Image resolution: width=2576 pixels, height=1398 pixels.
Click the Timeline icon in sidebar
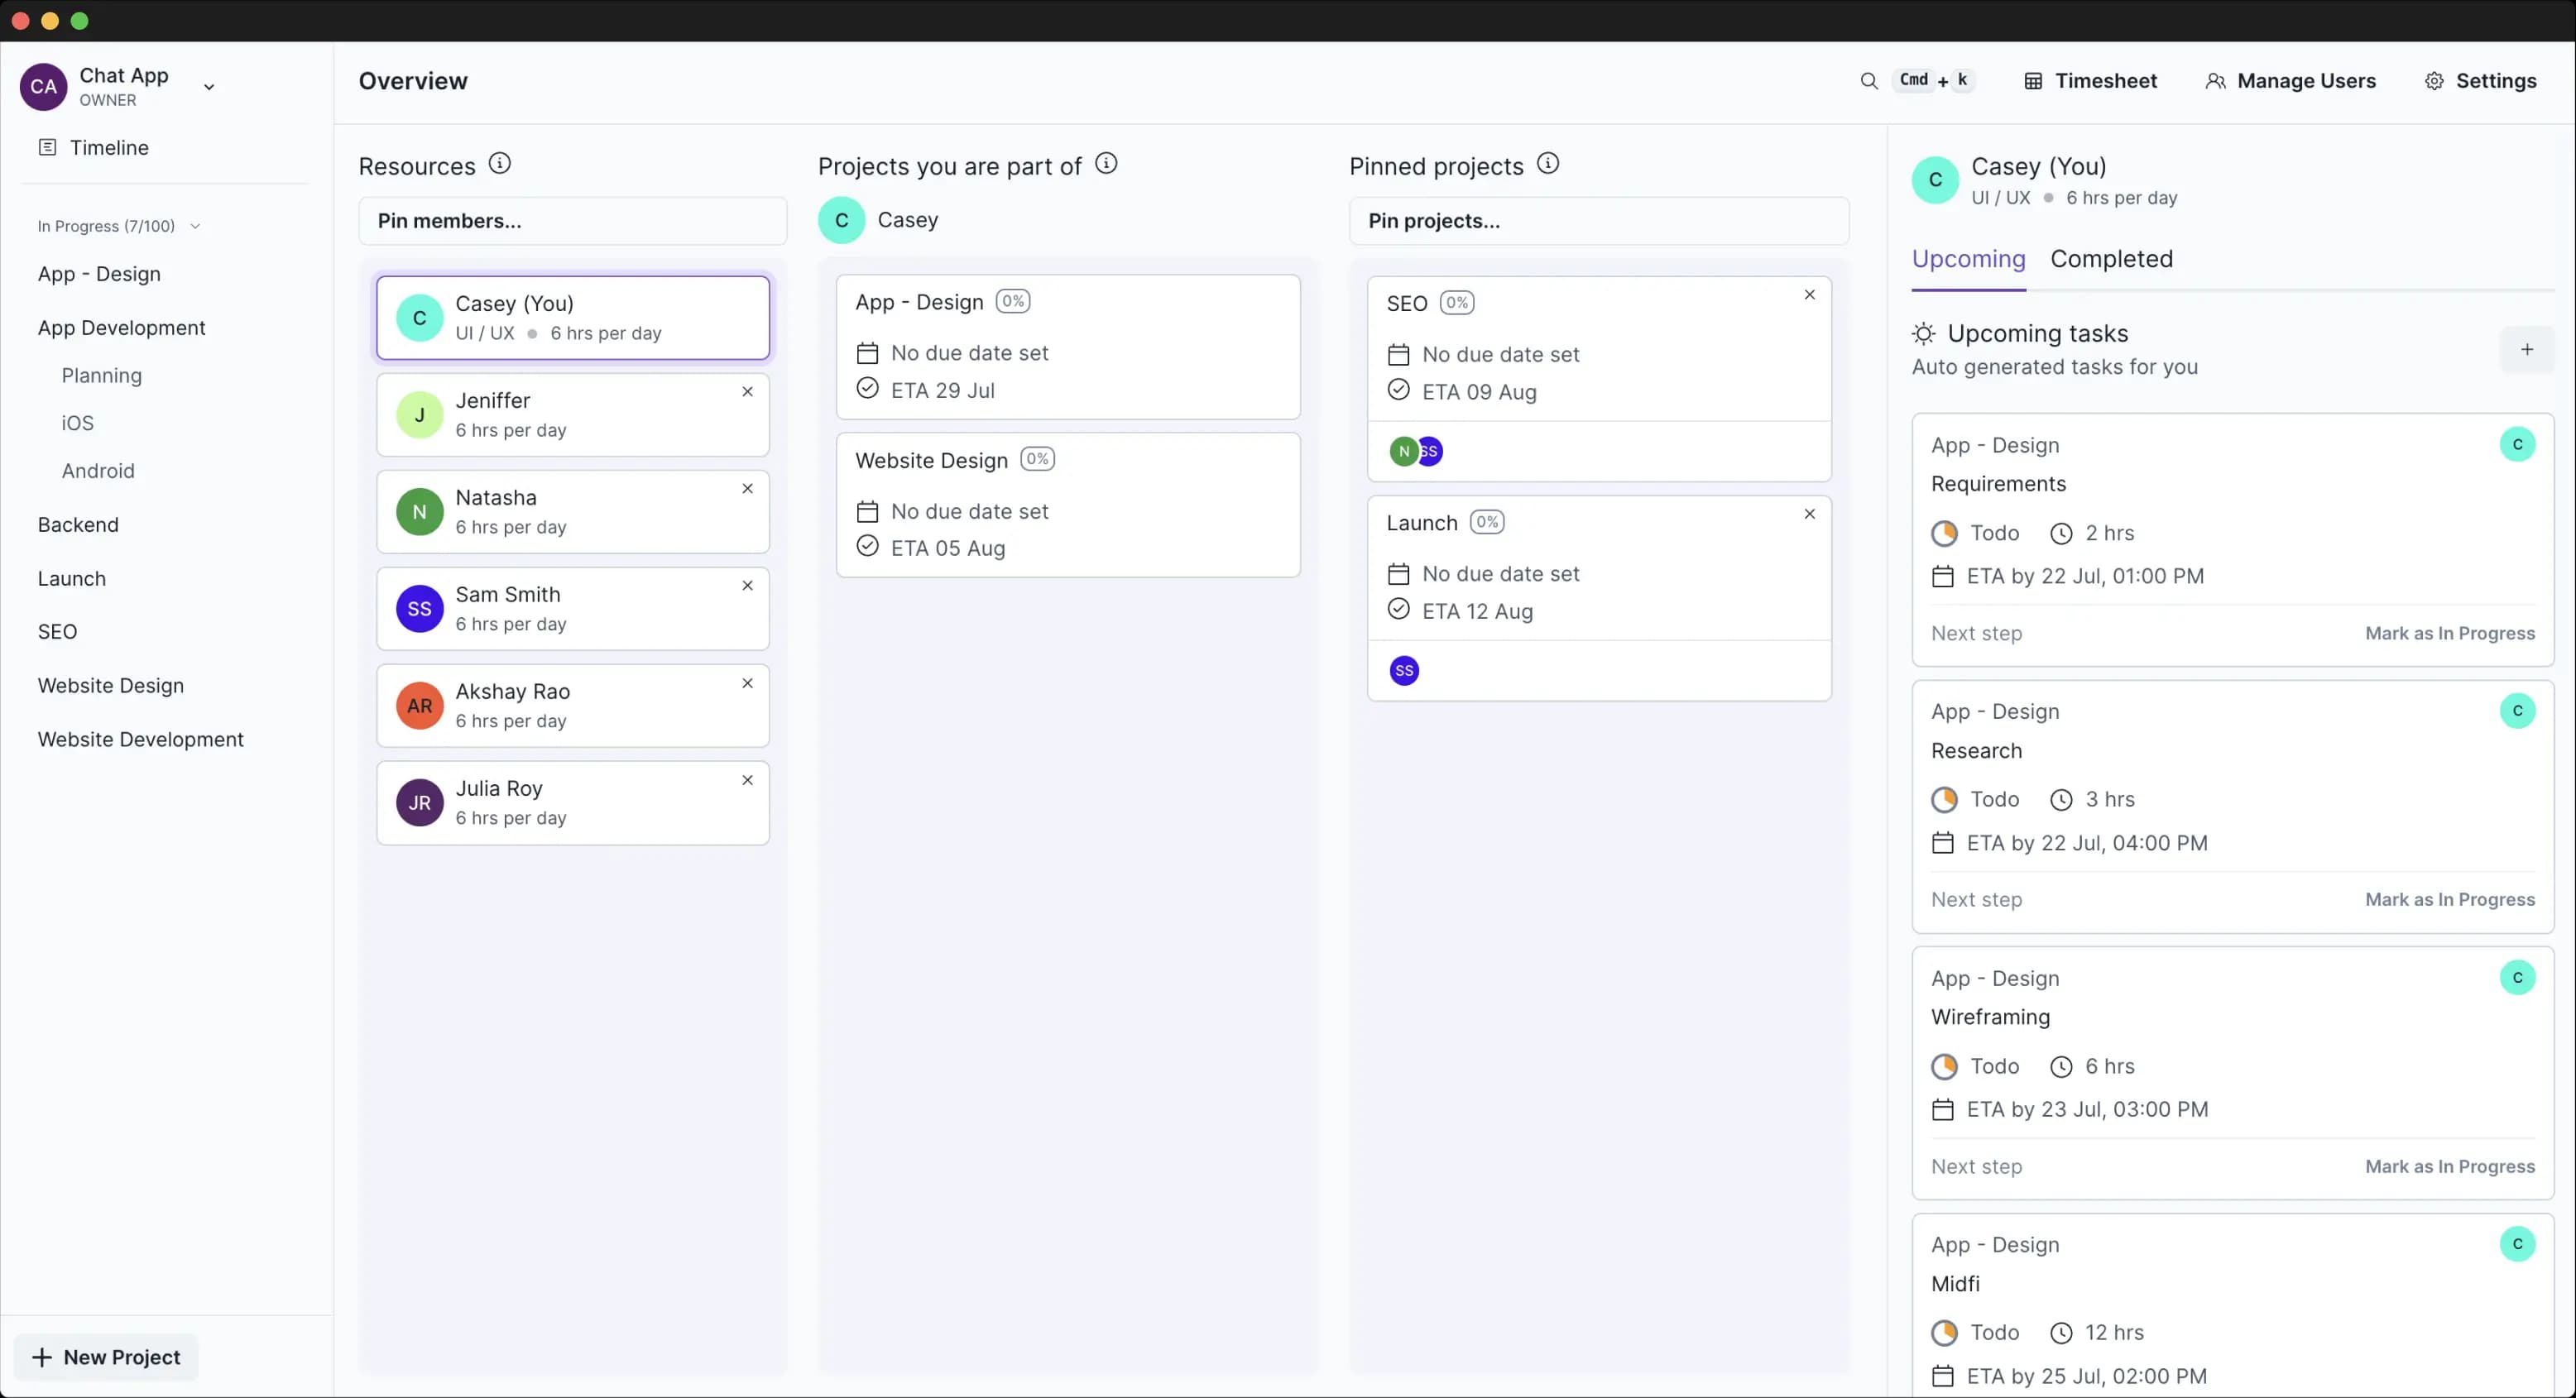46,148
